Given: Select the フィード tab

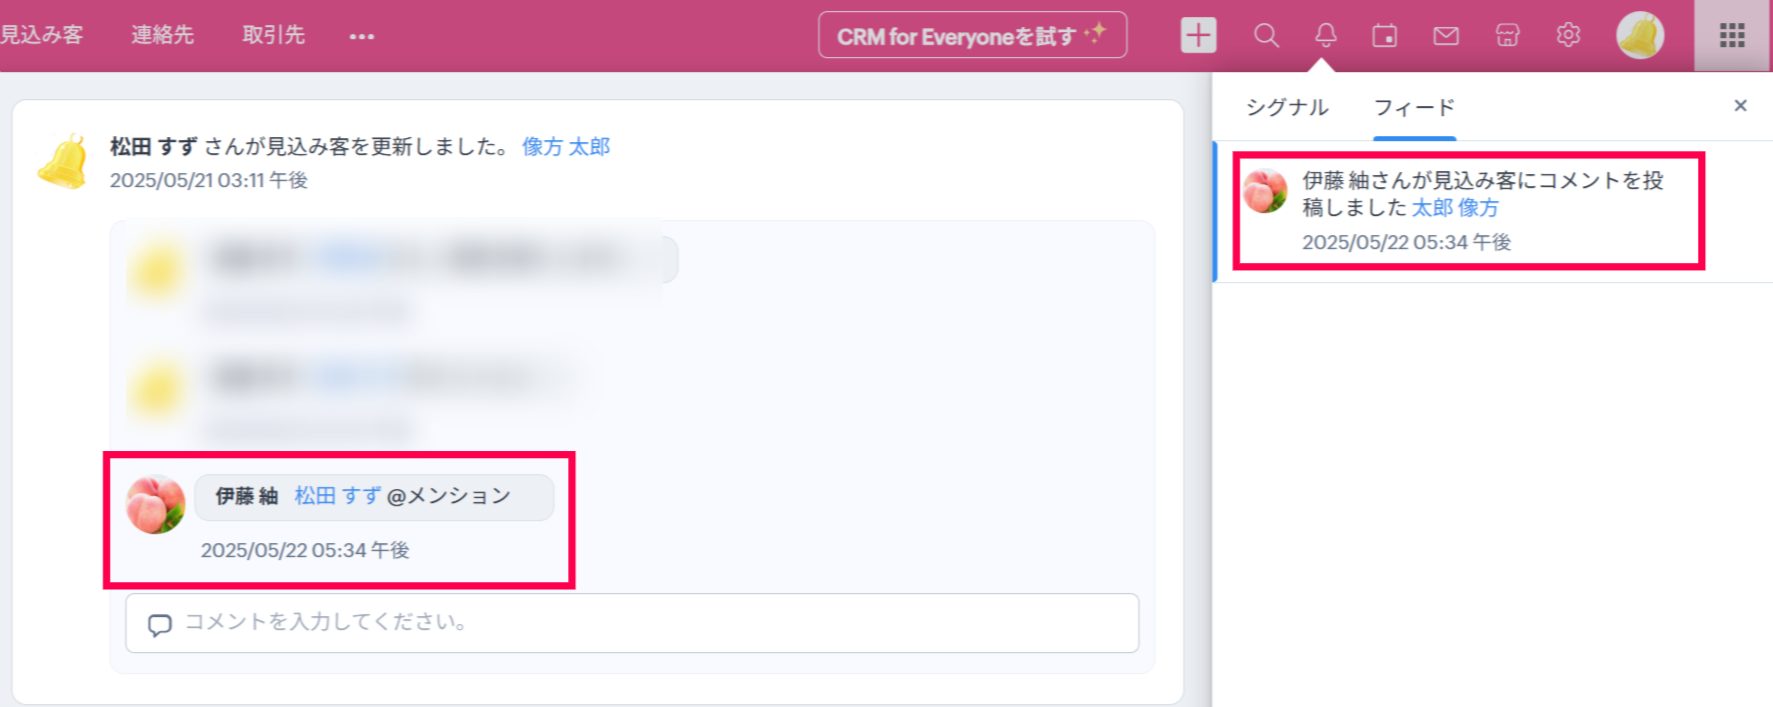Looking at the screenshot, I should click(1414, 107).
